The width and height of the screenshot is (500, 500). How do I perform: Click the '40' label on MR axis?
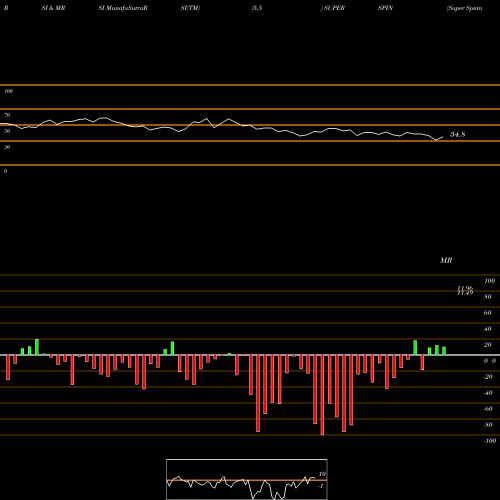488,329
